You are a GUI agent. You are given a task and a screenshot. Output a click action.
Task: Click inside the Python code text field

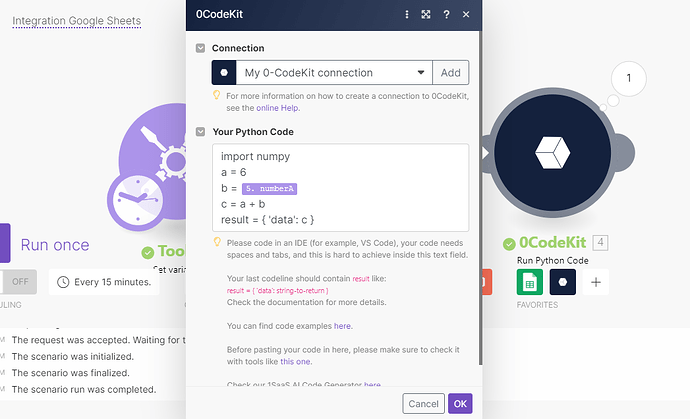[x=340, y=188]
